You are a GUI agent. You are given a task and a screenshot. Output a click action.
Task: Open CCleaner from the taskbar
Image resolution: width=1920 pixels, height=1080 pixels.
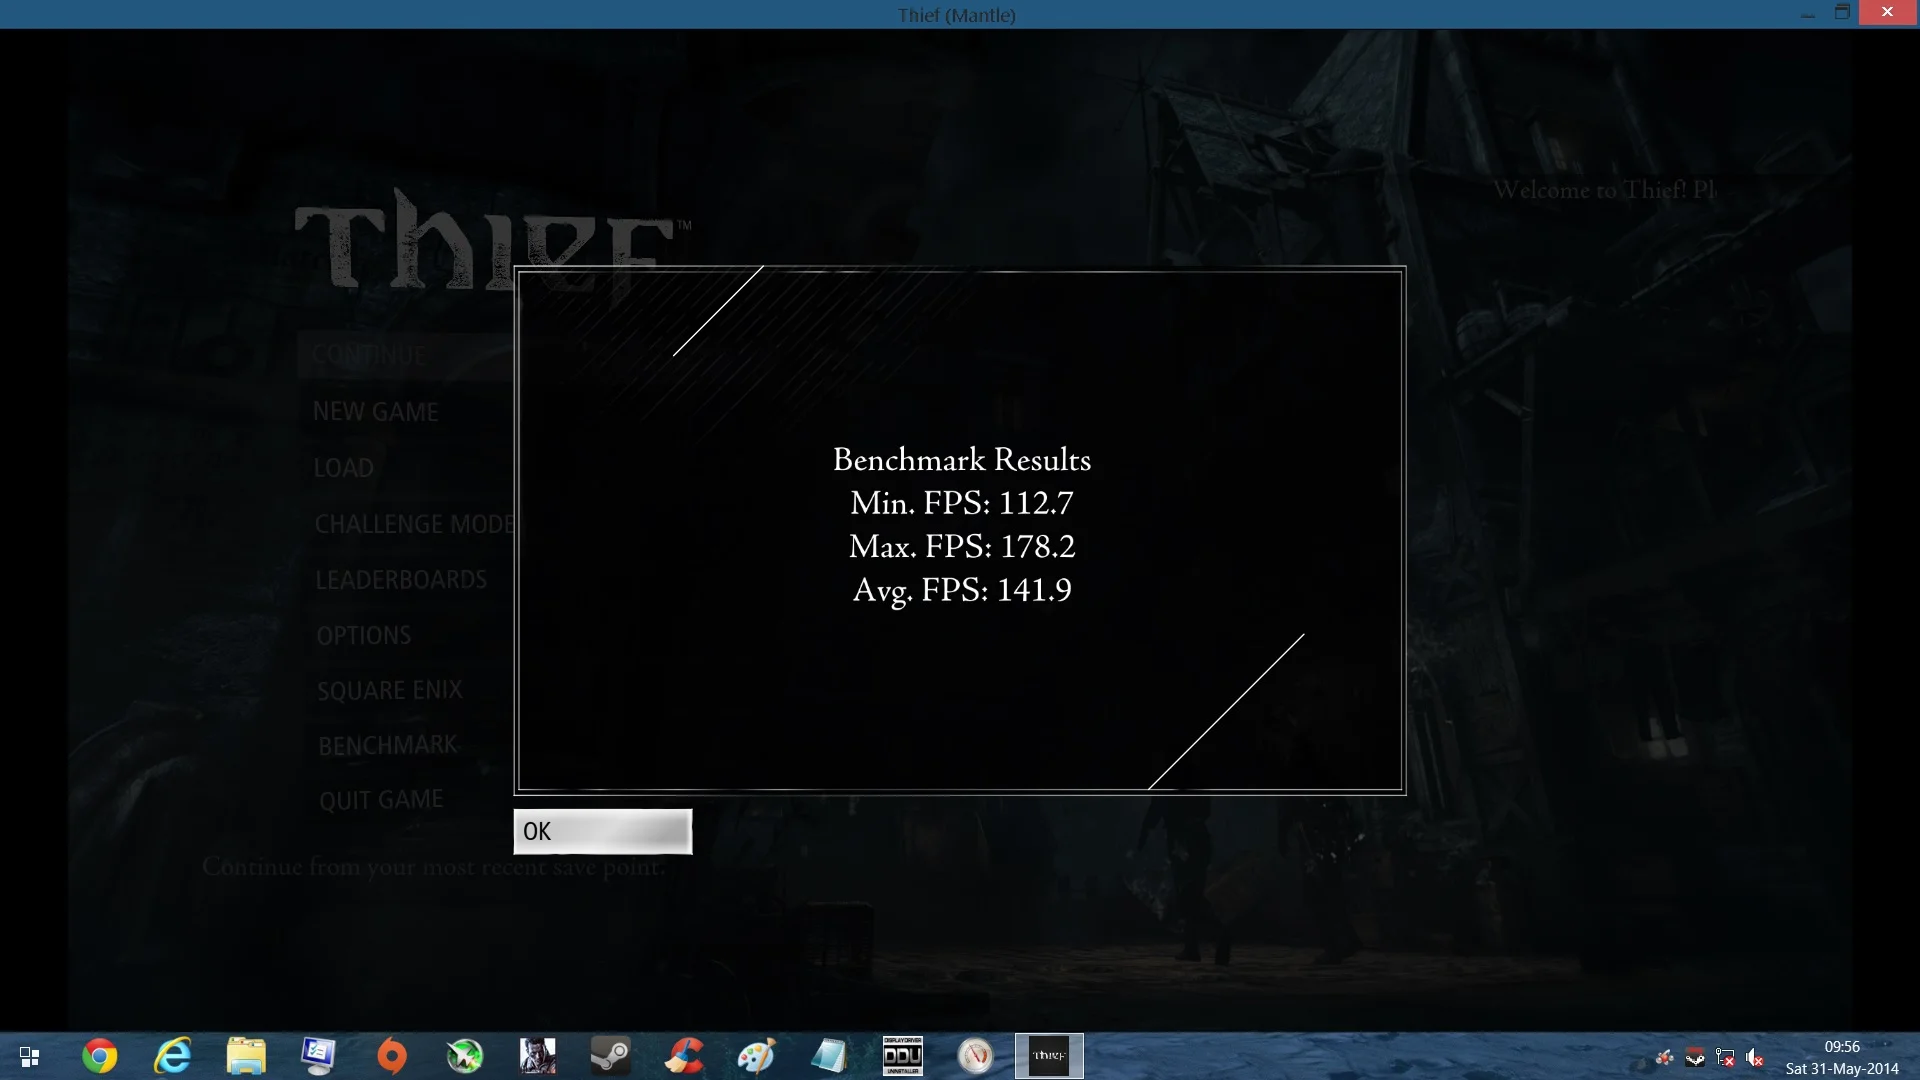pos(684,1056)
